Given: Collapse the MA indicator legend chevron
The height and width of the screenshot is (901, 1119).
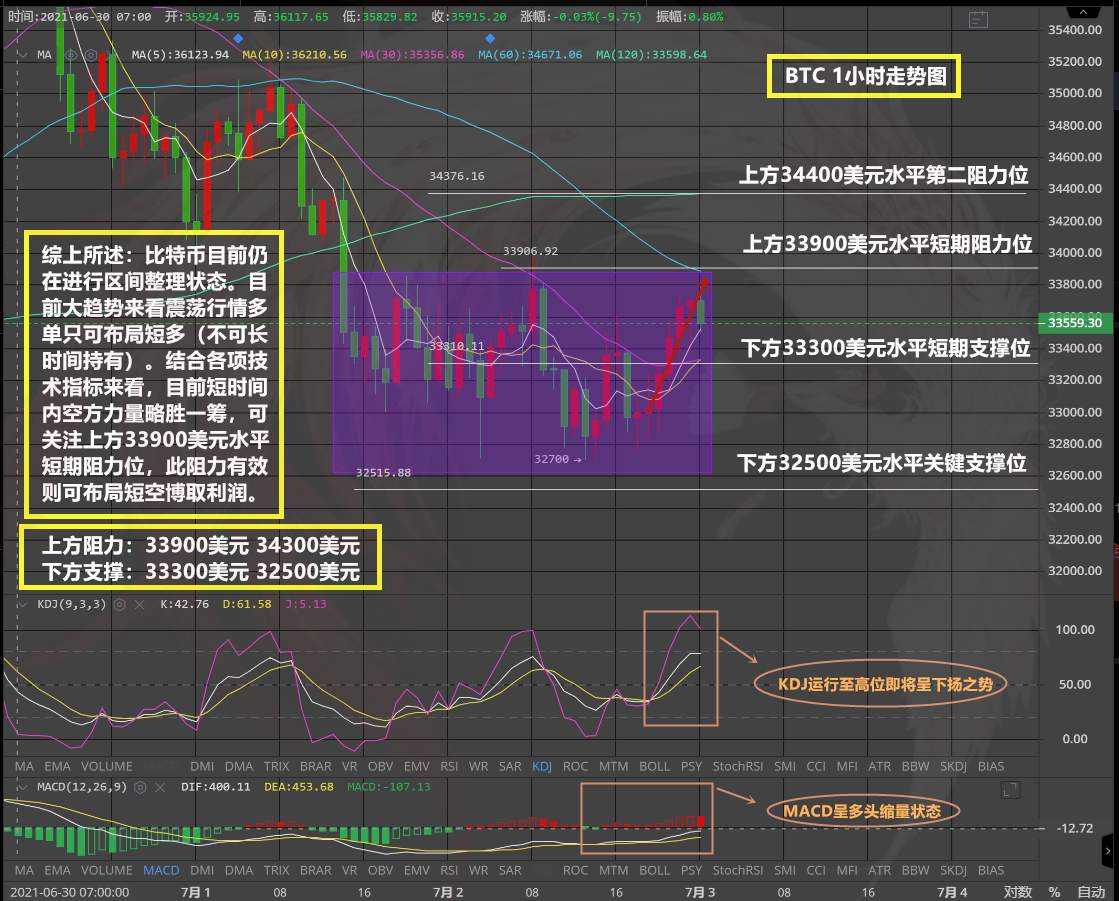Looking at the screenshot, I should coord(24,55).
